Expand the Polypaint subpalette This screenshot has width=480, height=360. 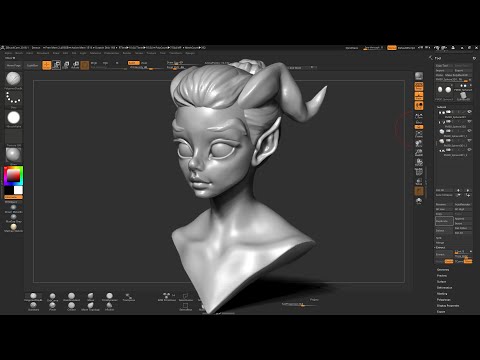coord(443,300)
